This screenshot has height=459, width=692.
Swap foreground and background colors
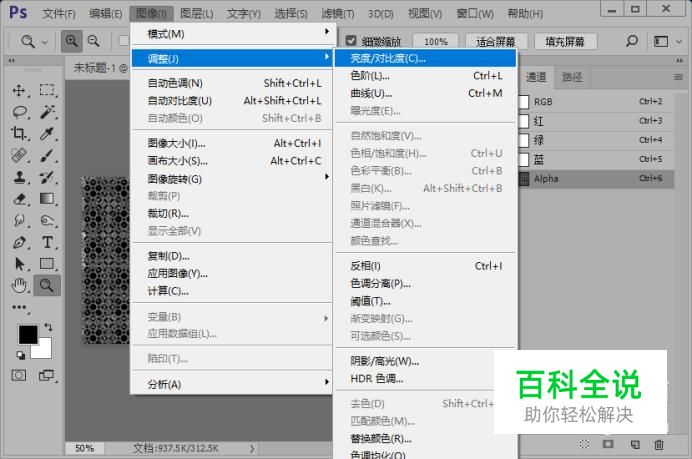coord(49,327)
